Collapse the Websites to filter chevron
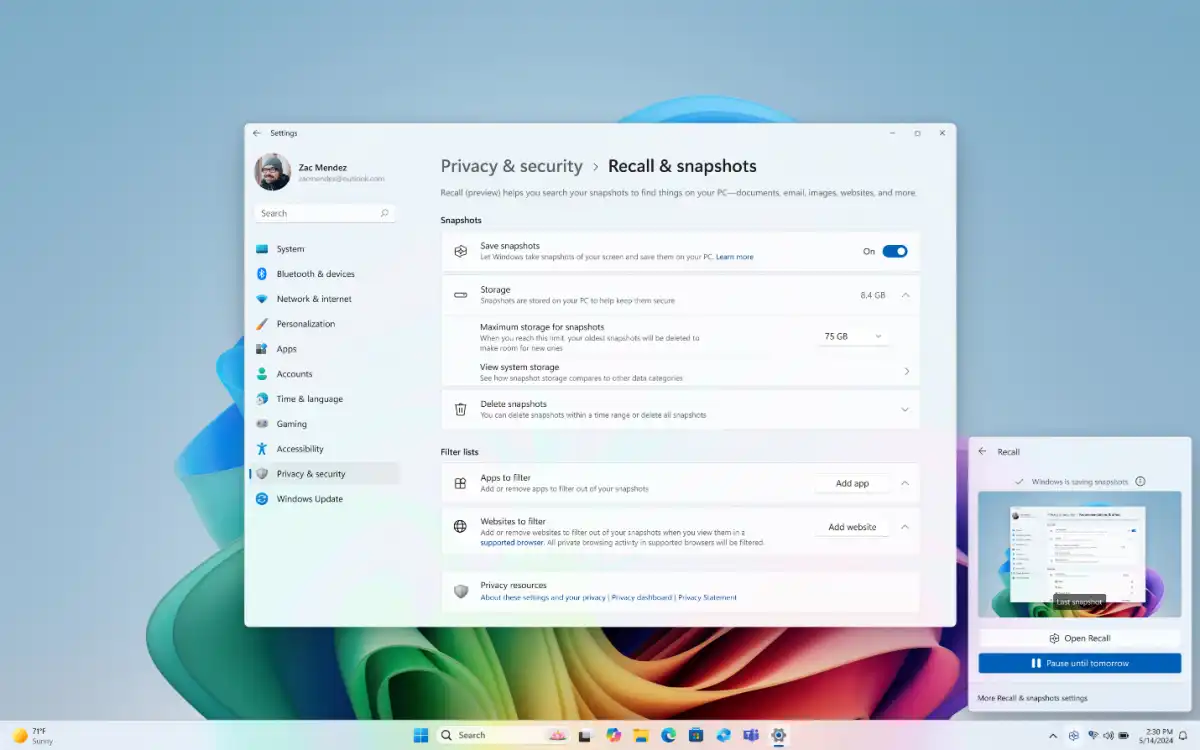This screenshot has width=1200, height=750. click(905, 527)
